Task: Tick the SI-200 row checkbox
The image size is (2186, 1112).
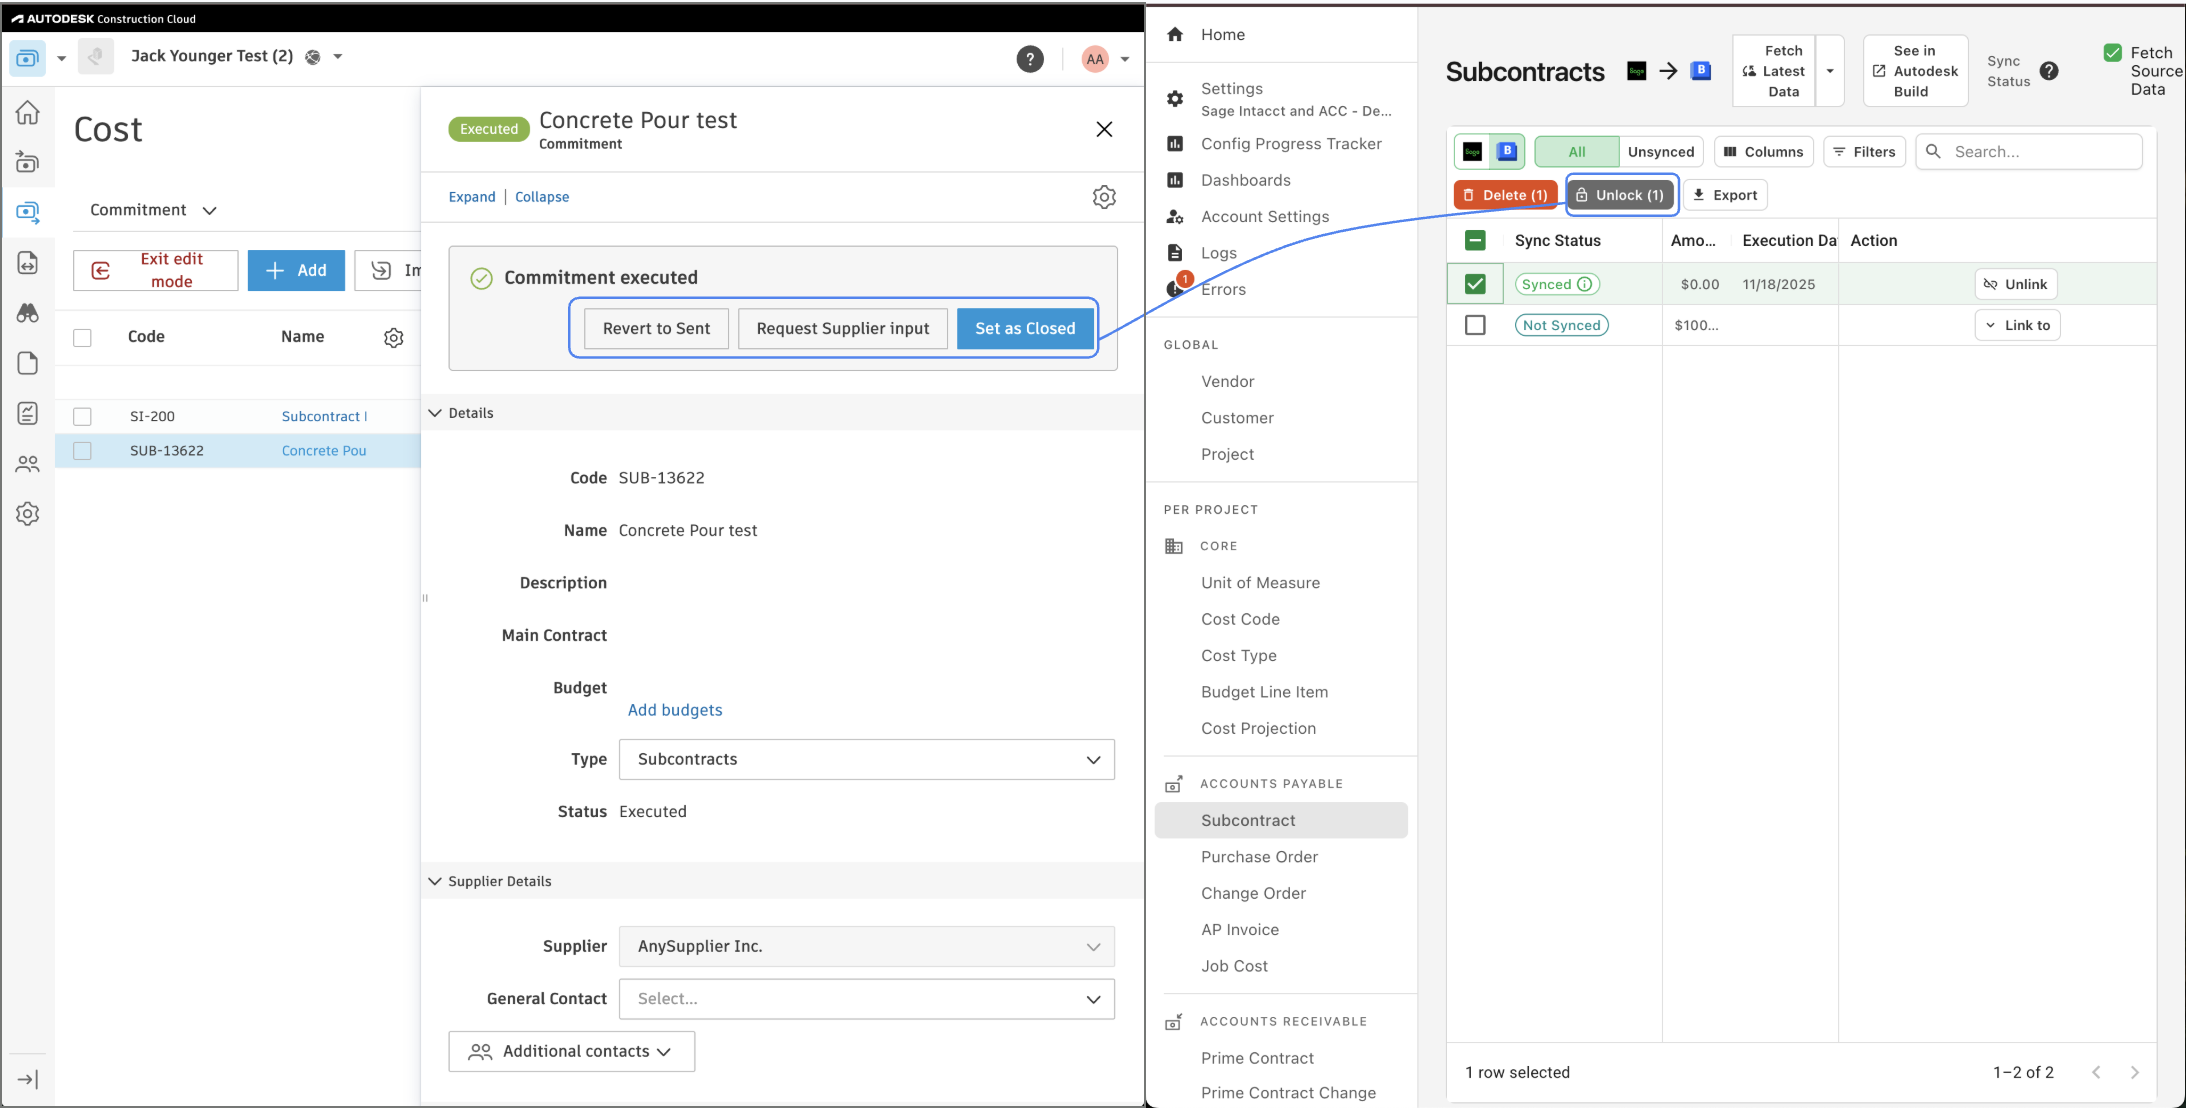Action: point(83,417)
